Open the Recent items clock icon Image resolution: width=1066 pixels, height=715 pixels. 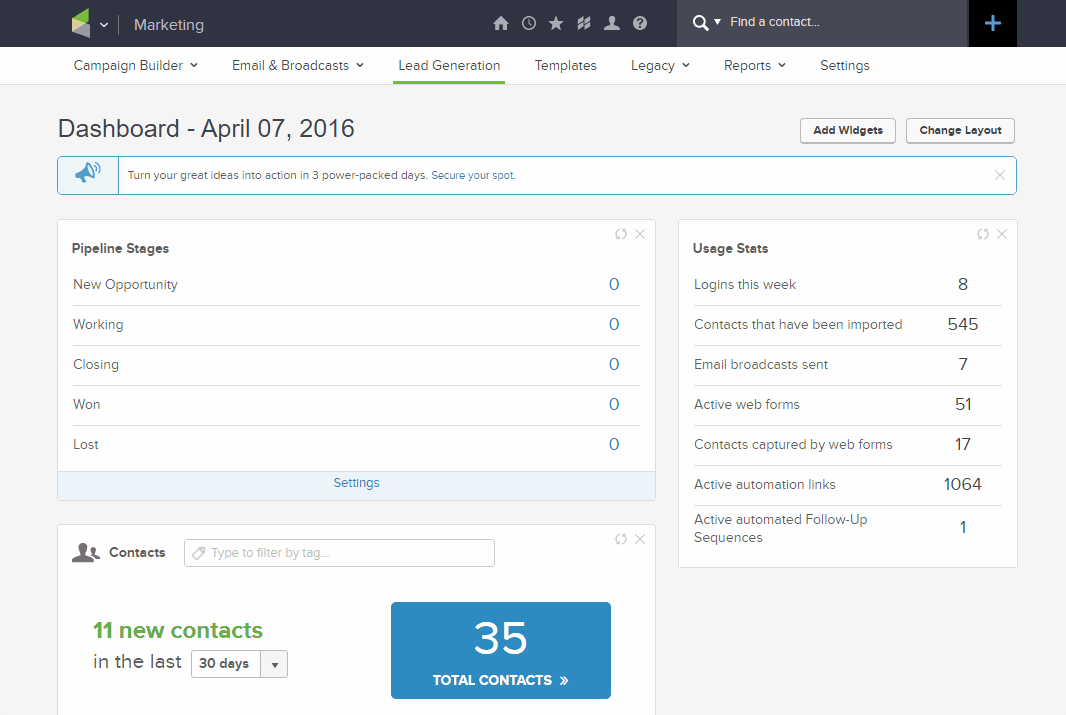(x=529, y=24)
